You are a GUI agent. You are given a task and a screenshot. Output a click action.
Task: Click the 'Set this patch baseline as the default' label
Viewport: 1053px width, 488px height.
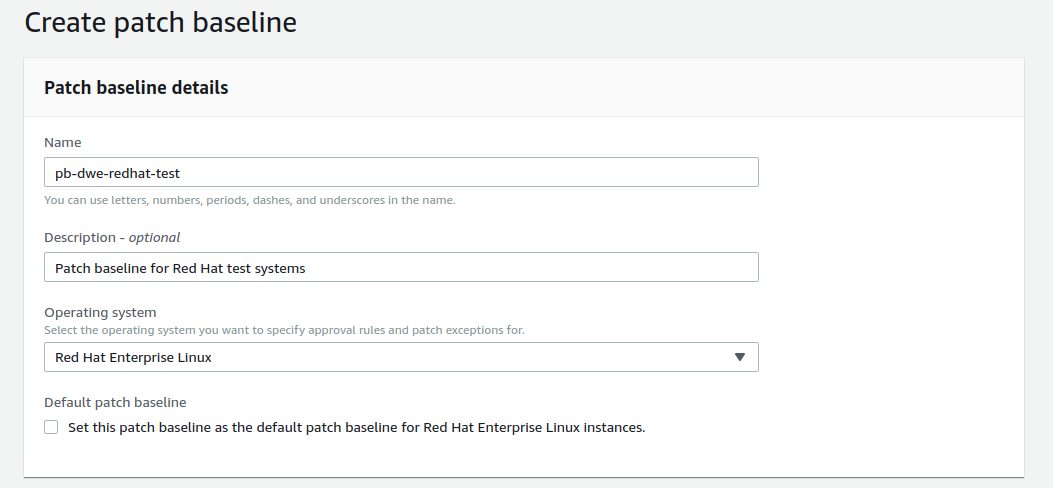tap(357, 428)
